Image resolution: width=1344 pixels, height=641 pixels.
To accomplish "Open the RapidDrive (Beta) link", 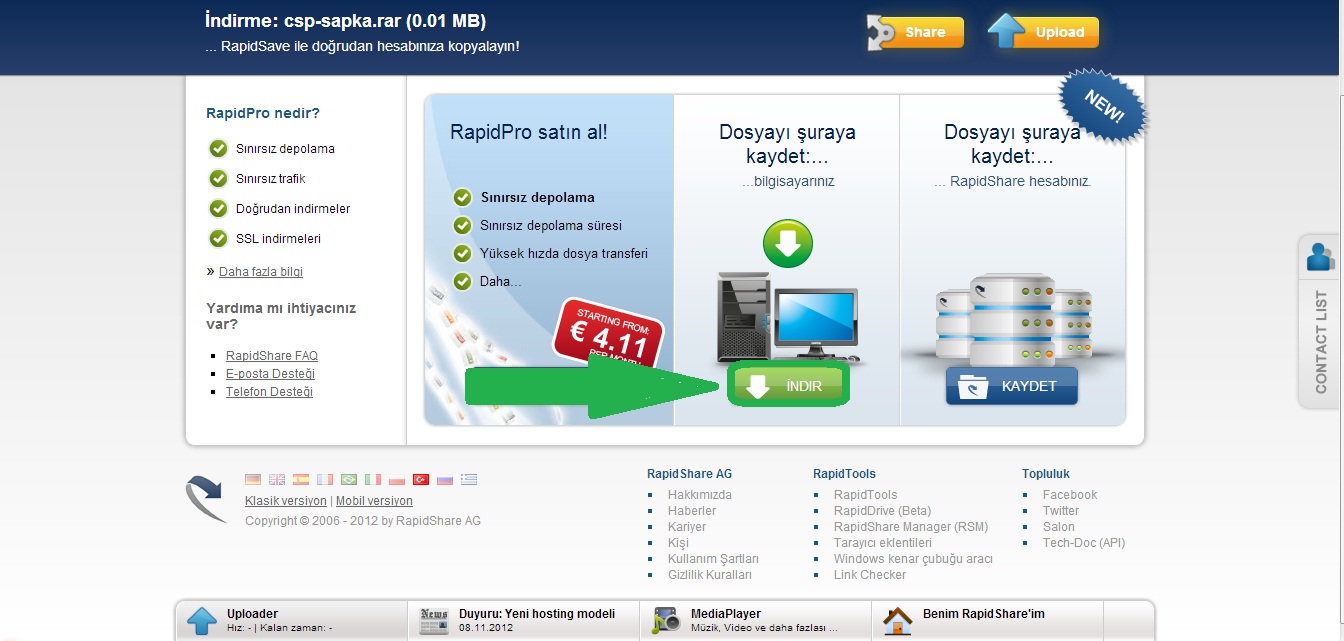I will click(882, 511).
